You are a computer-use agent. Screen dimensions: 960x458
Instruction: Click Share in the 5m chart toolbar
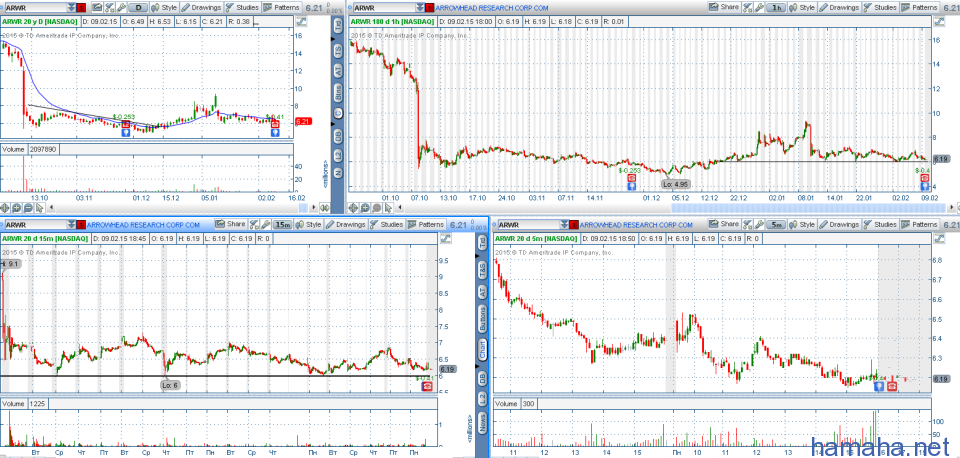[724, 225]
